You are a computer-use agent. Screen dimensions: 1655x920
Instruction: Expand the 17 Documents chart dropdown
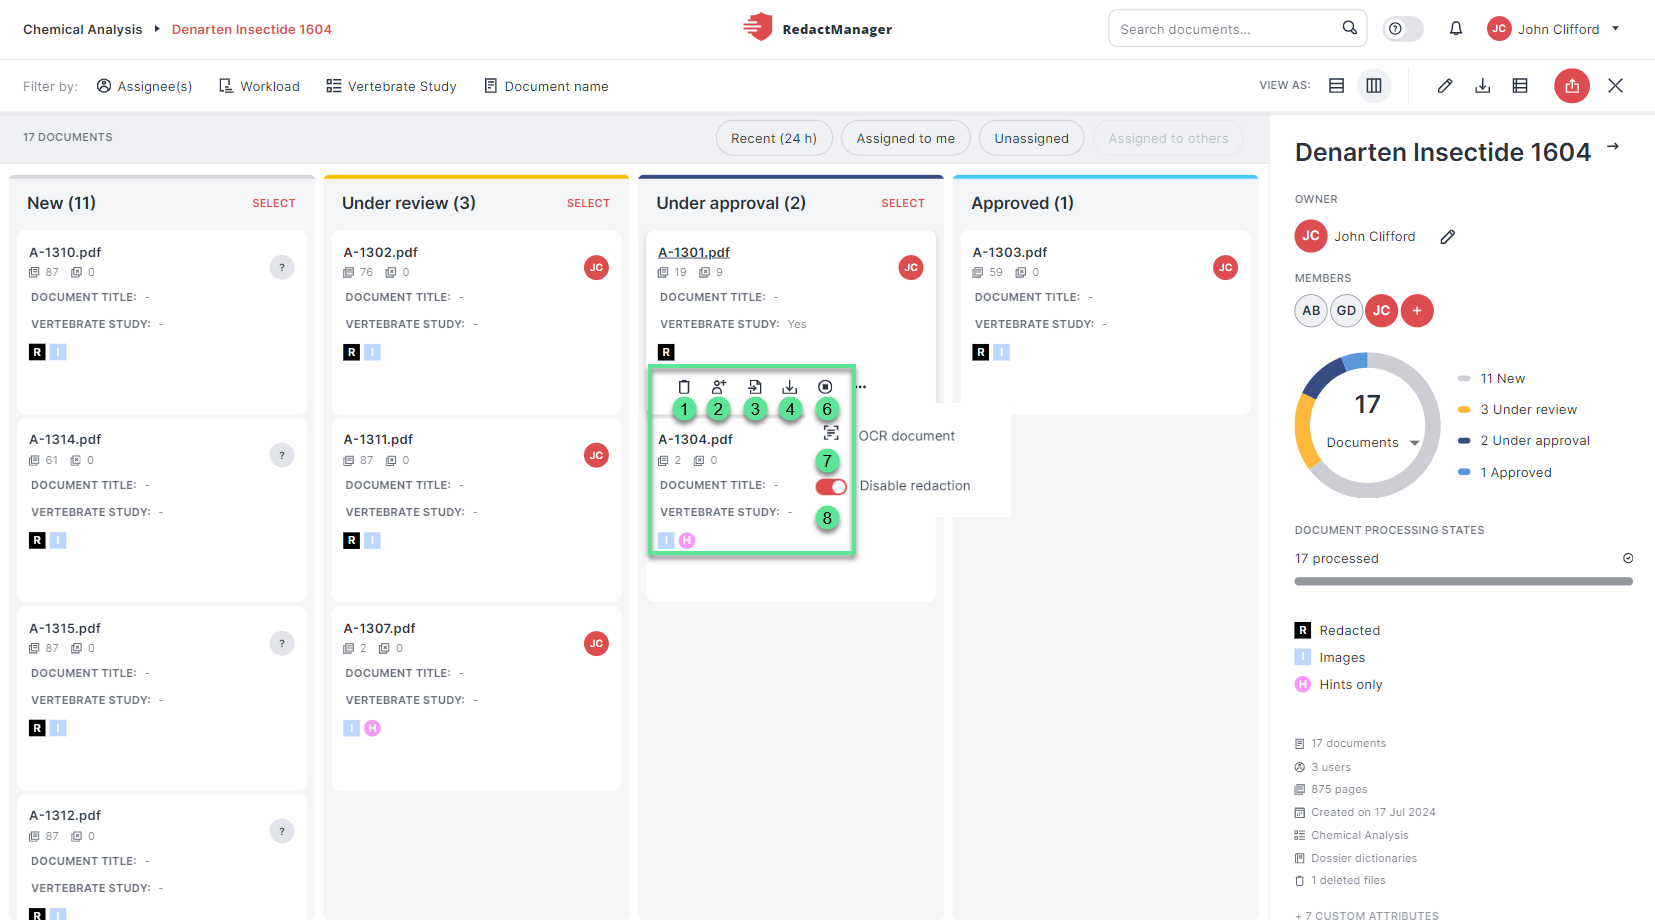click(x=1415, y=443)
